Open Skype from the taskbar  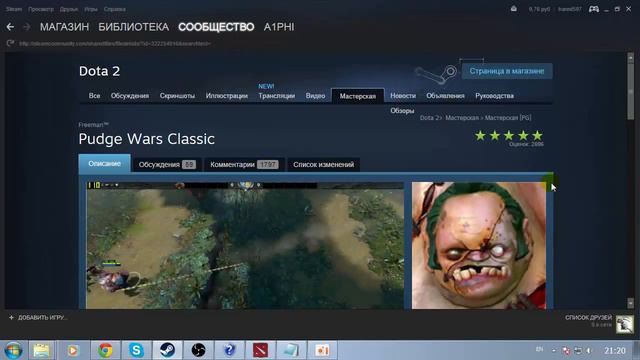(x=136, y=350)
